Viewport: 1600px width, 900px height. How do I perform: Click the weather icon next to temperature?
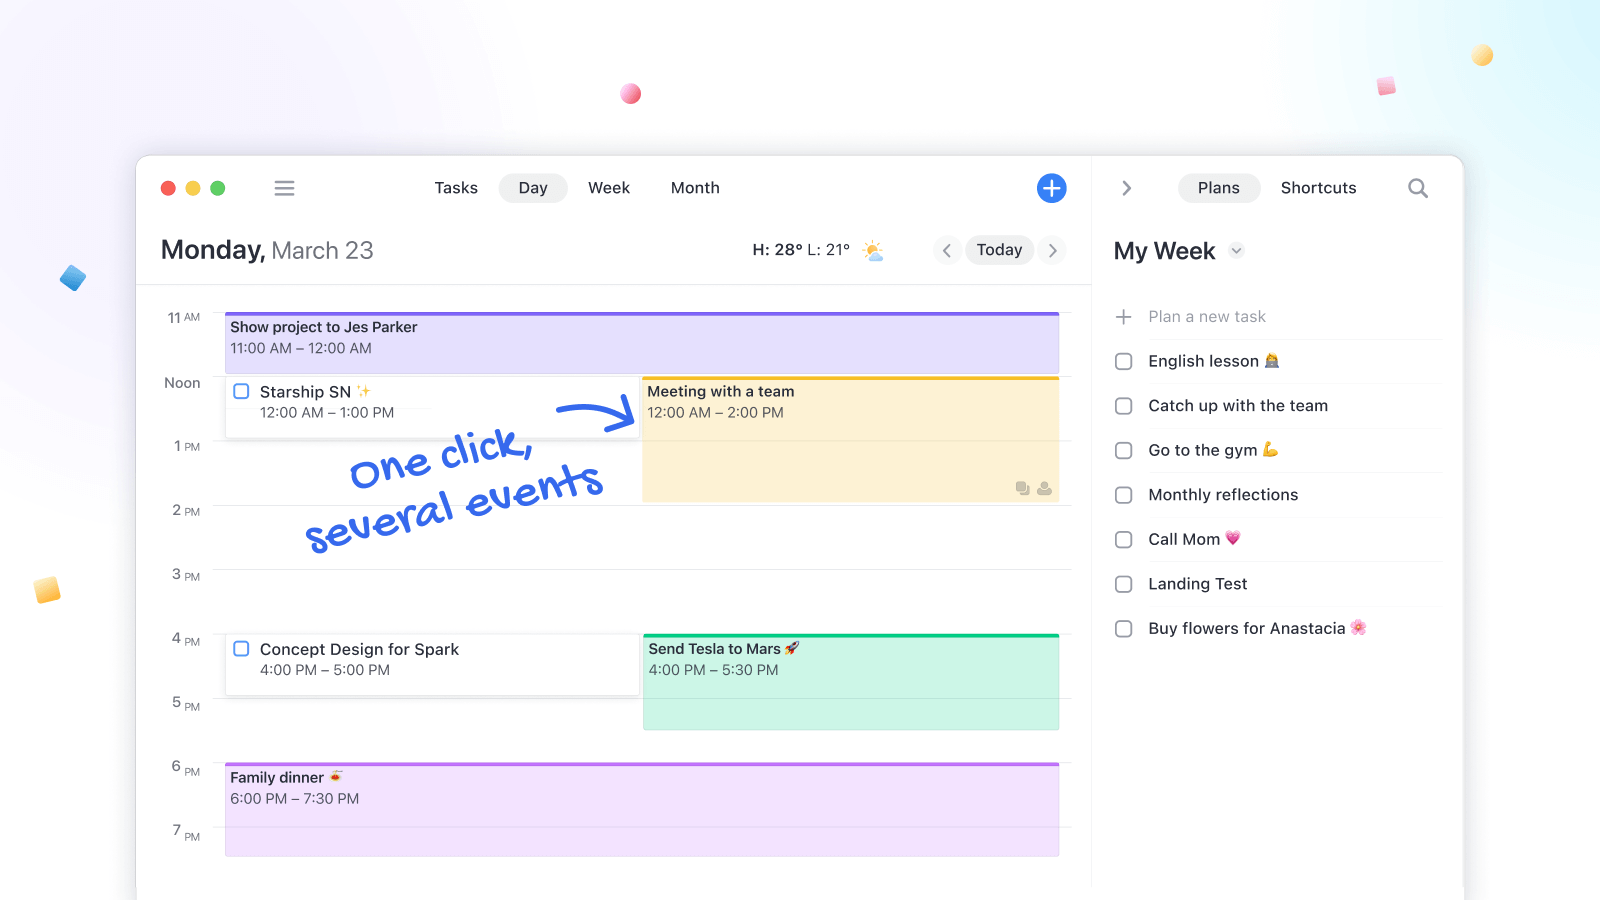[x=874, y=250]
